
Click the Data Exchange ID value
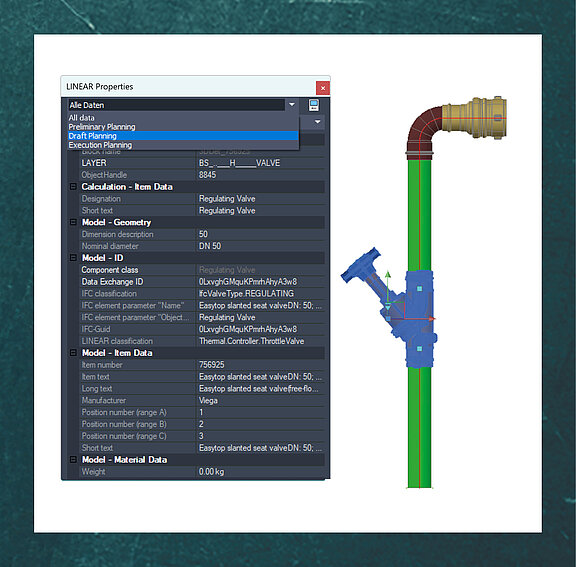[x=260, y=282]
